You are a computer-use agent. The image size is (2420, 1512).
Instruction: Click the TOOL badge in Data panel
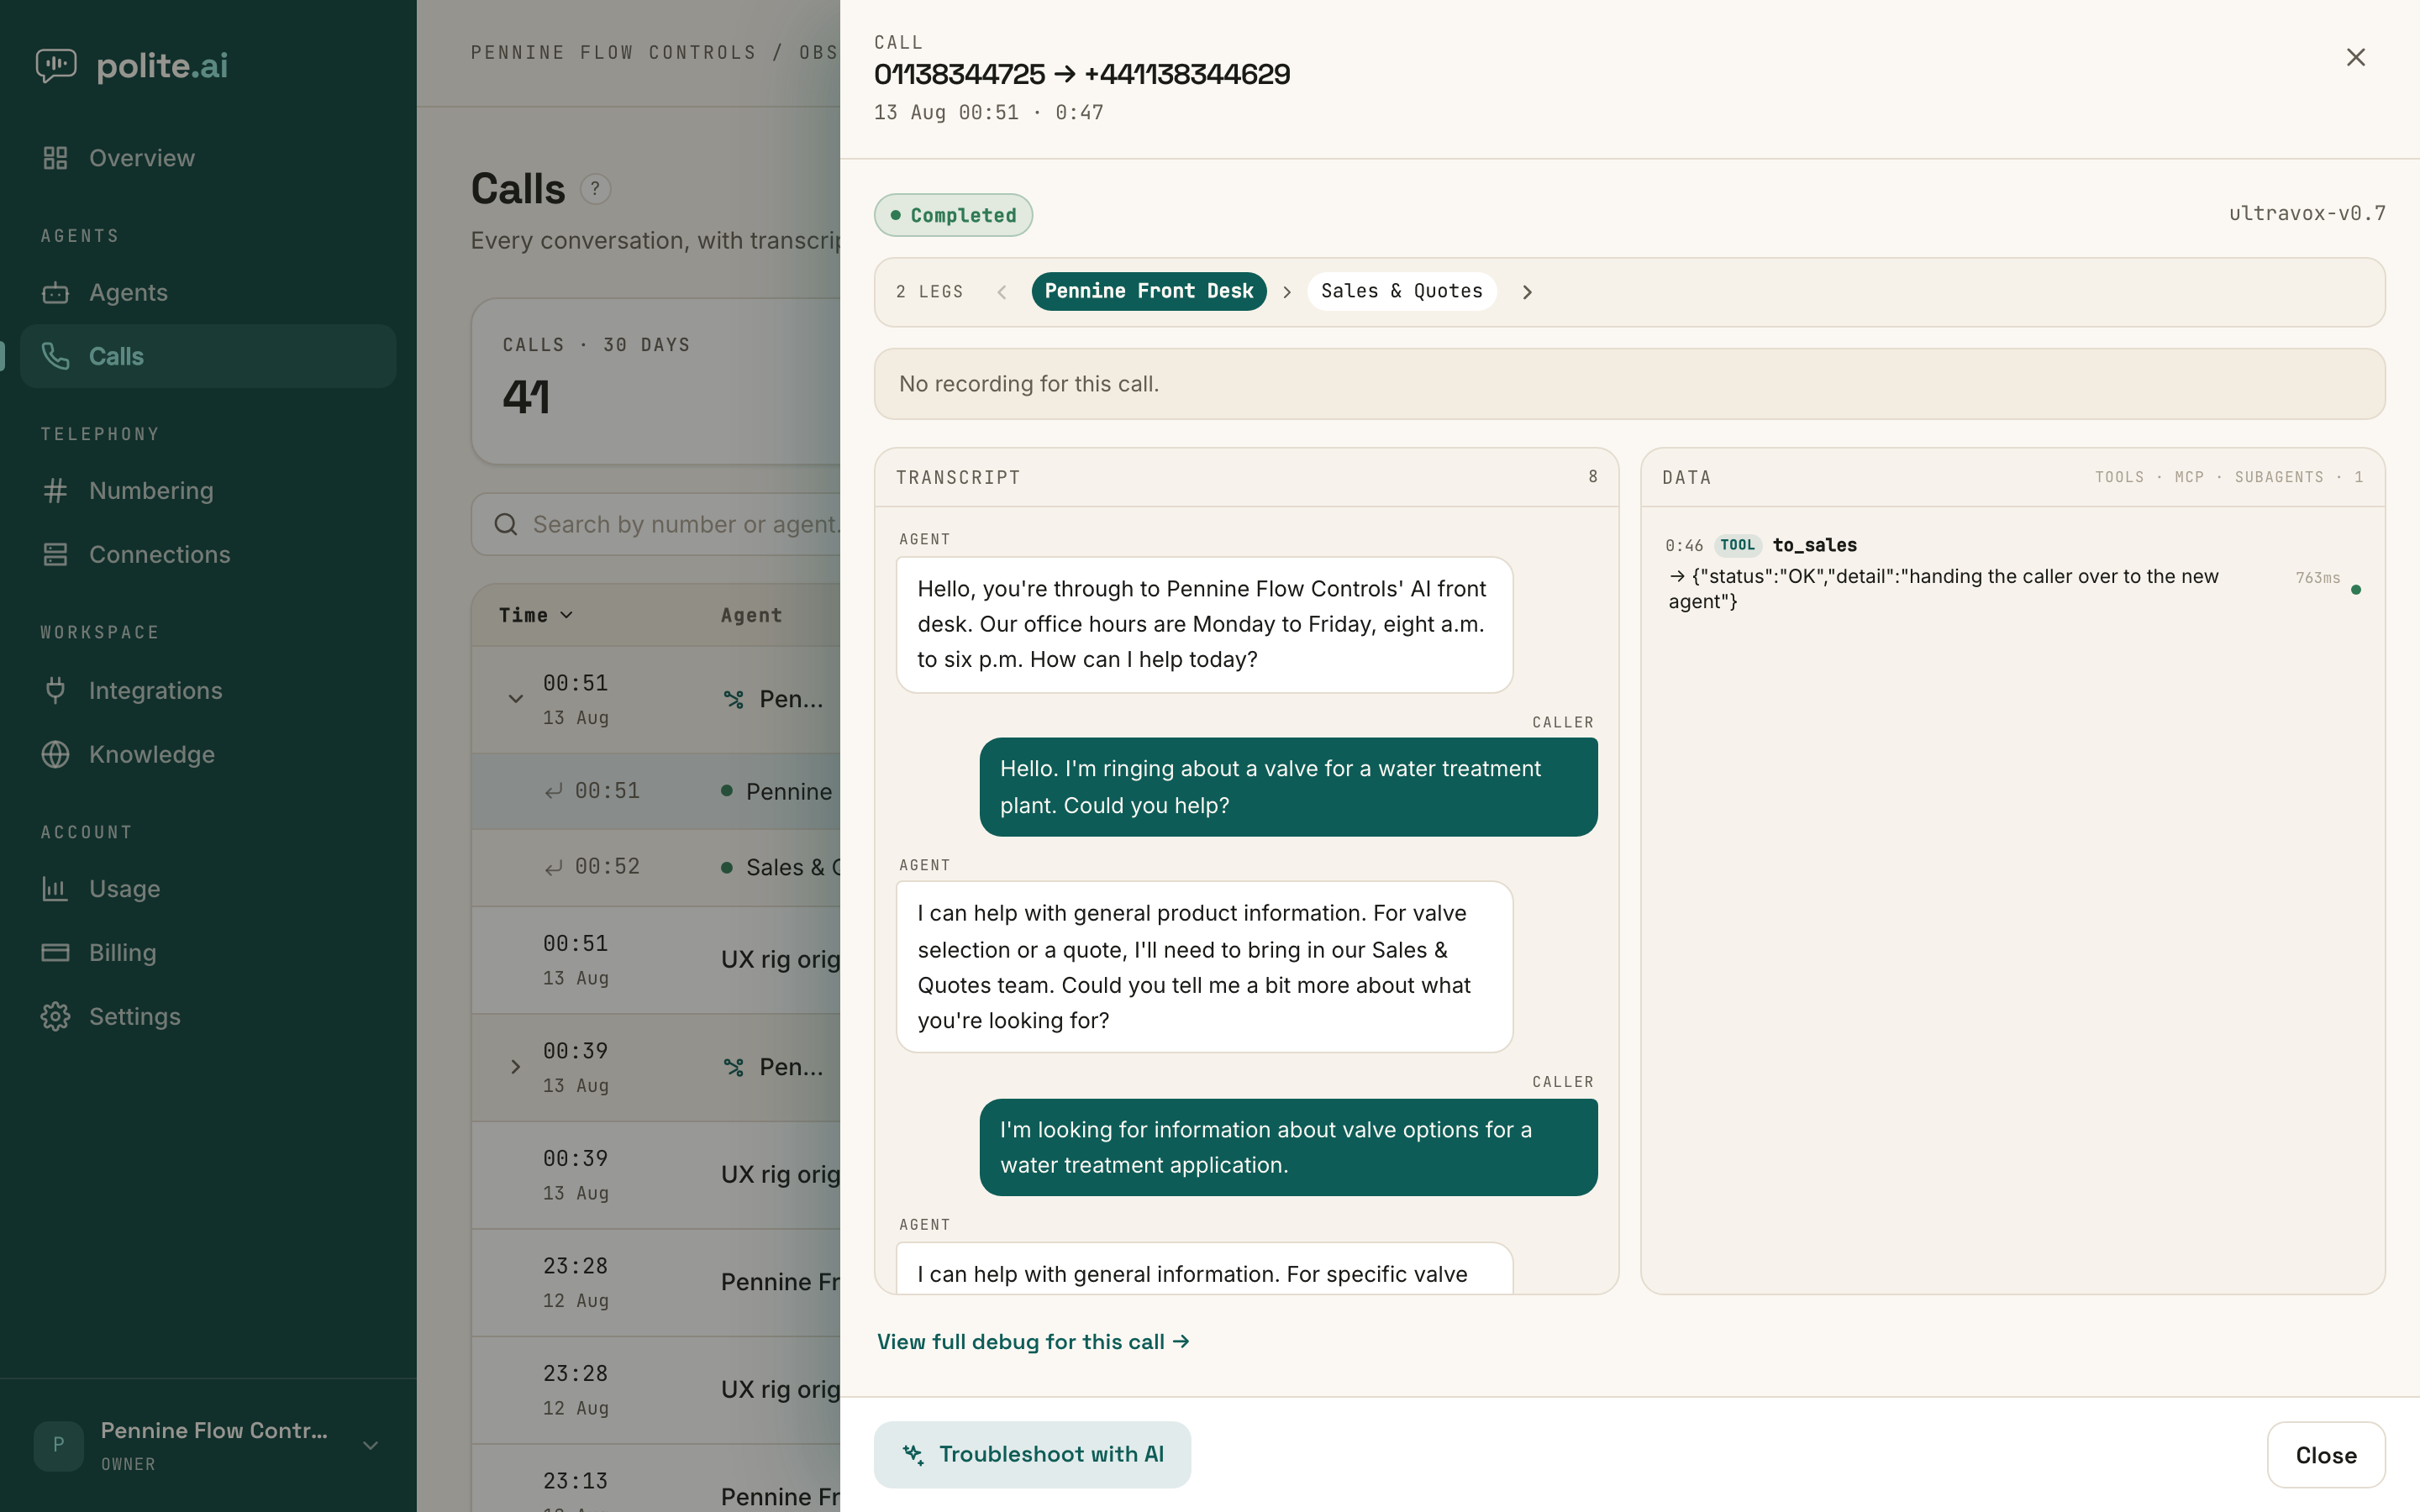1737,545
